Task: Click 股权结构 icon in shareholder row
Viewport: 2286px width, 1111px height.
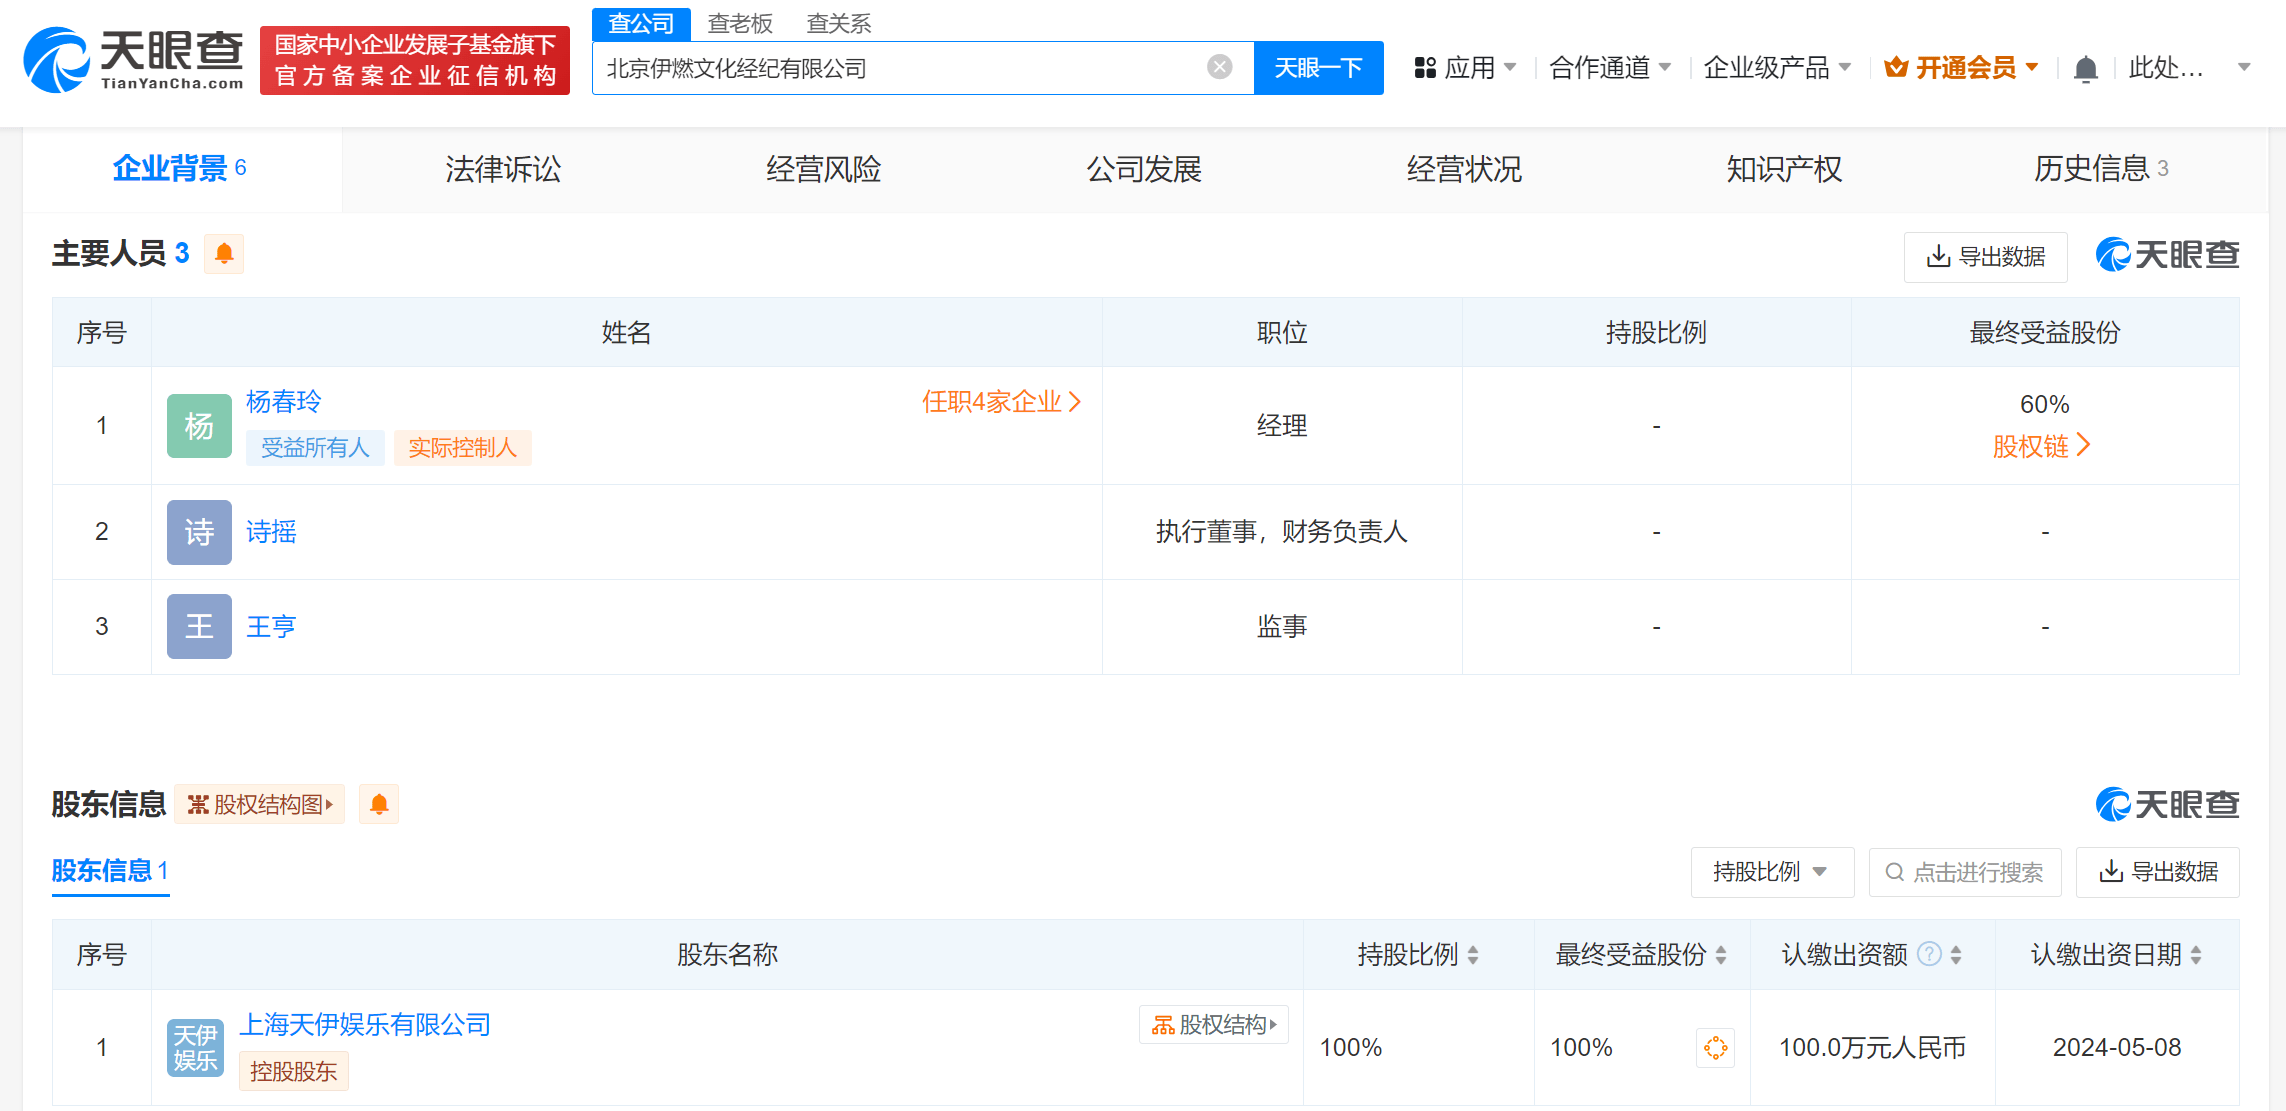Action: tap(1213, 1025)
